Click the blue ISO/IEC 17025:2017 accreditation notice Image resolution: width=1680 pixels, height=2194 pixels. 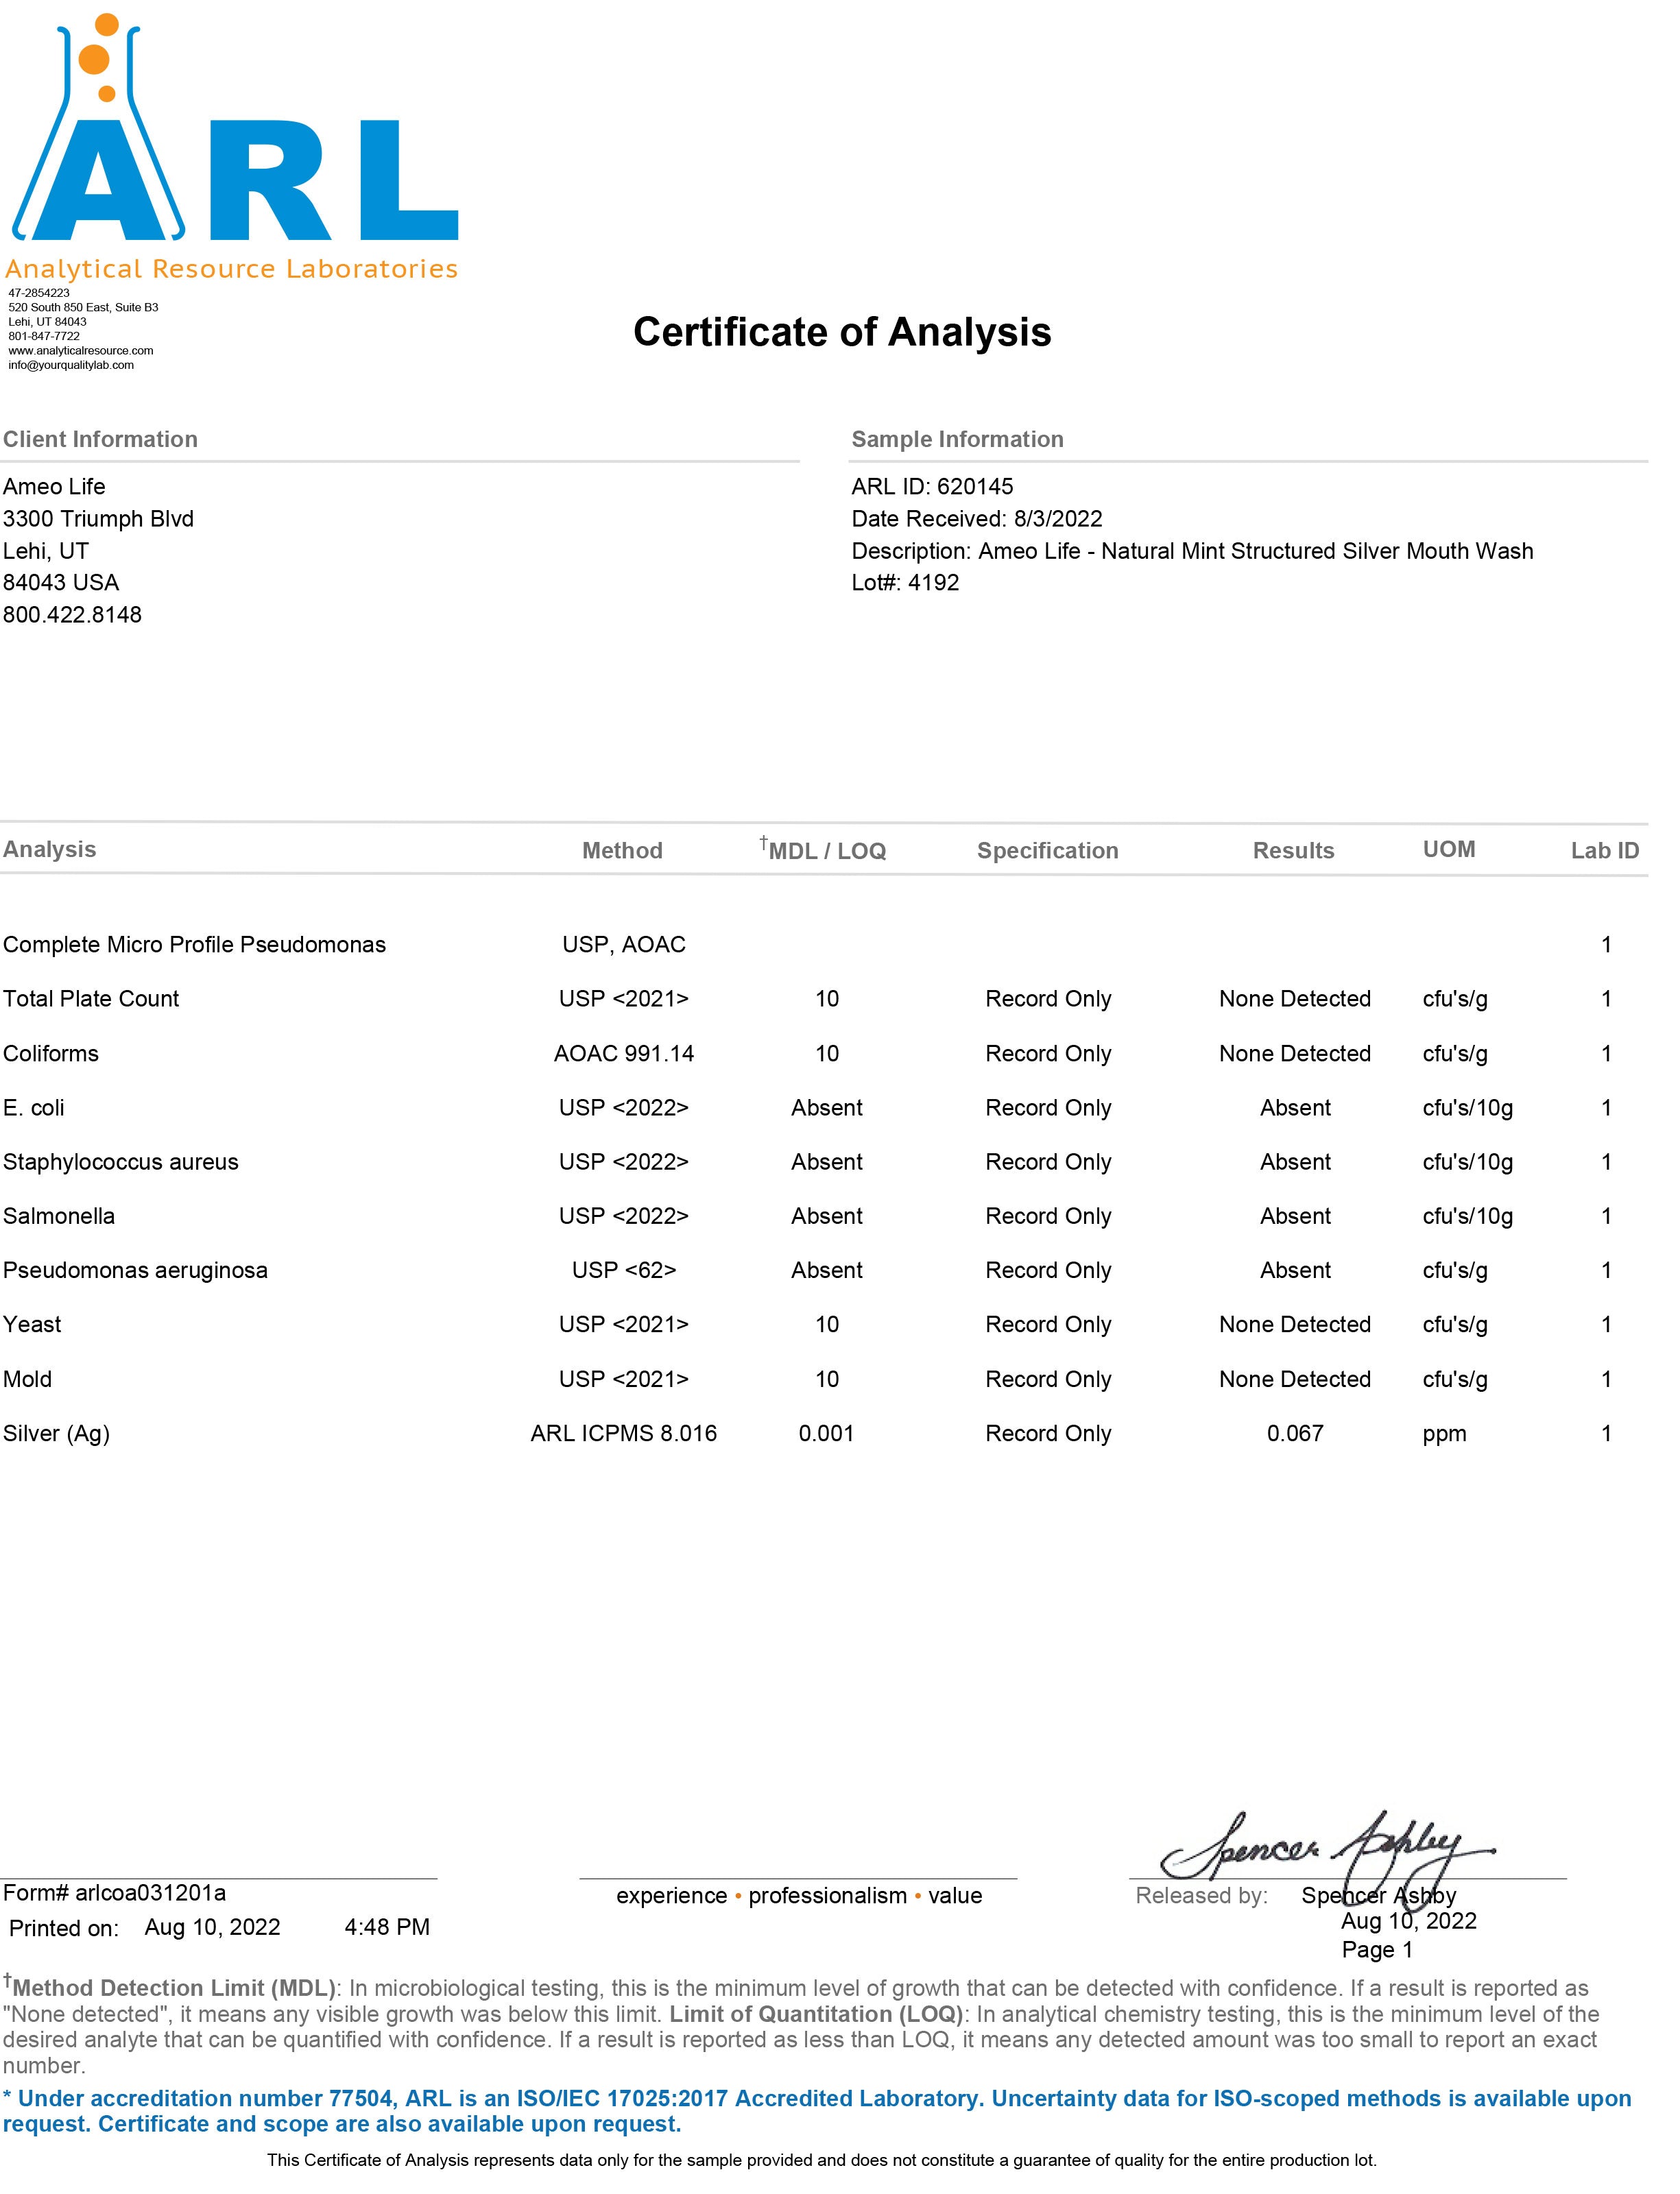pos(816,2110)
